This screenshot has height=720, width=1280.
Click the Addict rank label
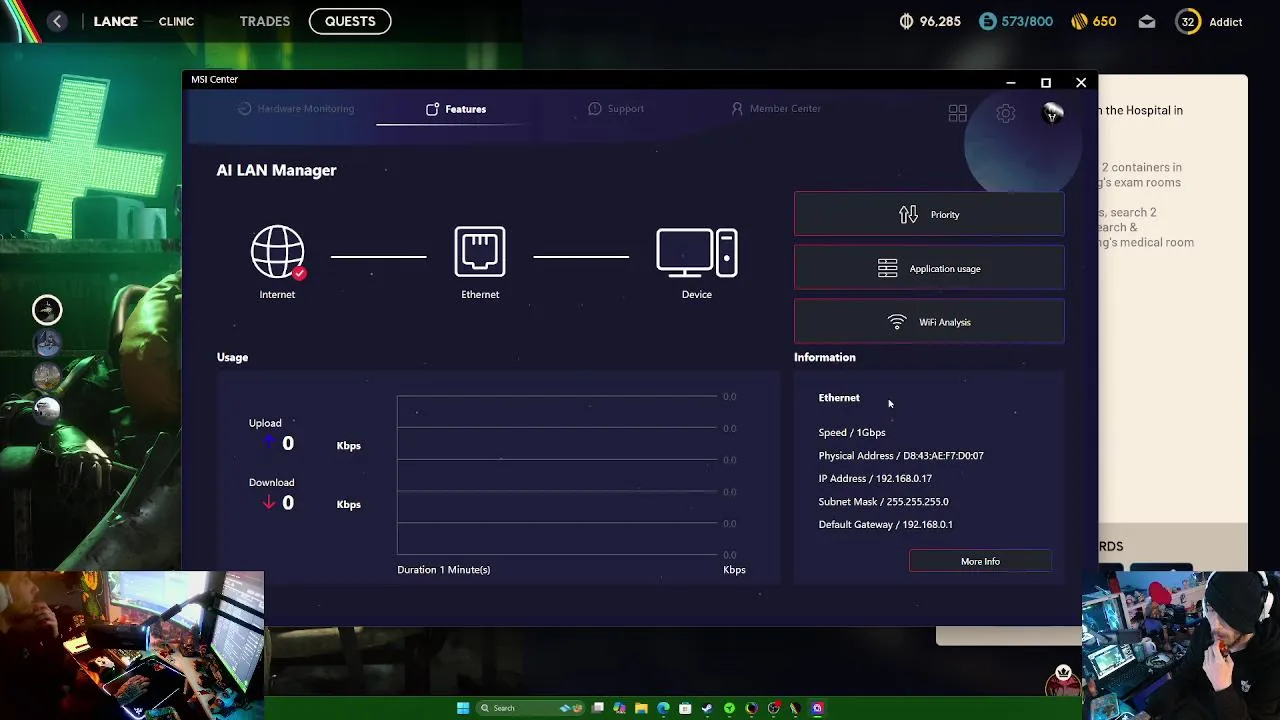point(1225,22)
